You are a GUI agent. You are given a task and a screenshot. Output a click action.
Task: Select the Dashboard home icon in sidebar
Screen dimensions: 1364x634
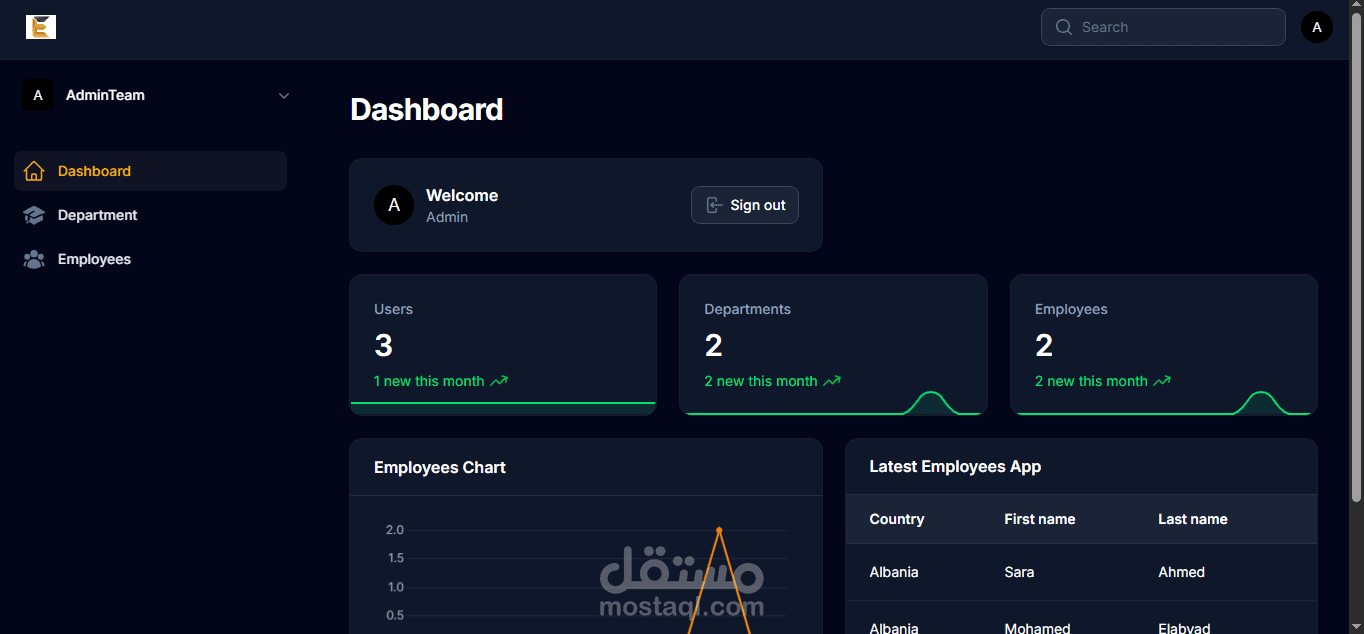pyautogui.click(x=33, y=170)
